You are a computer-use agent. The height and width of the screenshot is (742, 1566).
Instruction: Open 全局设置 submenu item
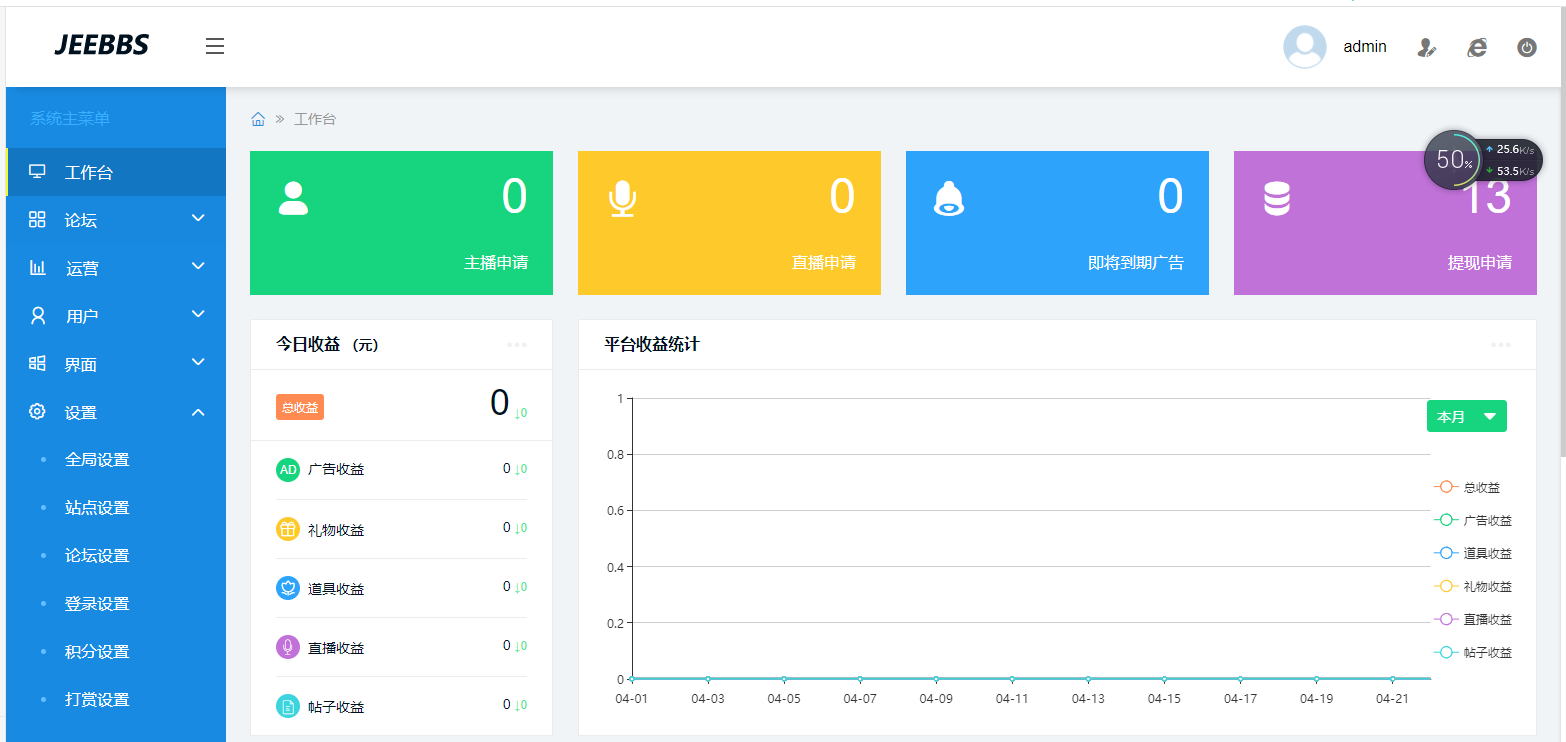click(97, 460)
